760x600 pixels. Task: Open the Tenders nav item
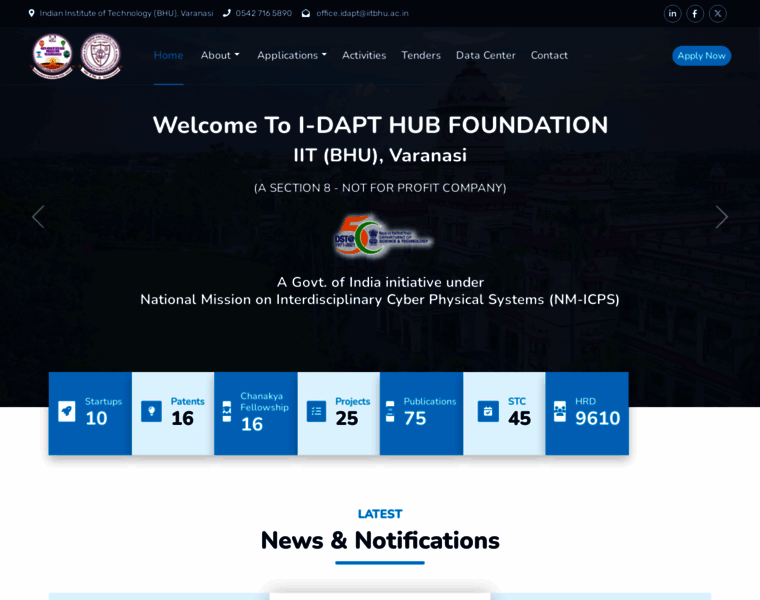click(421, 55)
